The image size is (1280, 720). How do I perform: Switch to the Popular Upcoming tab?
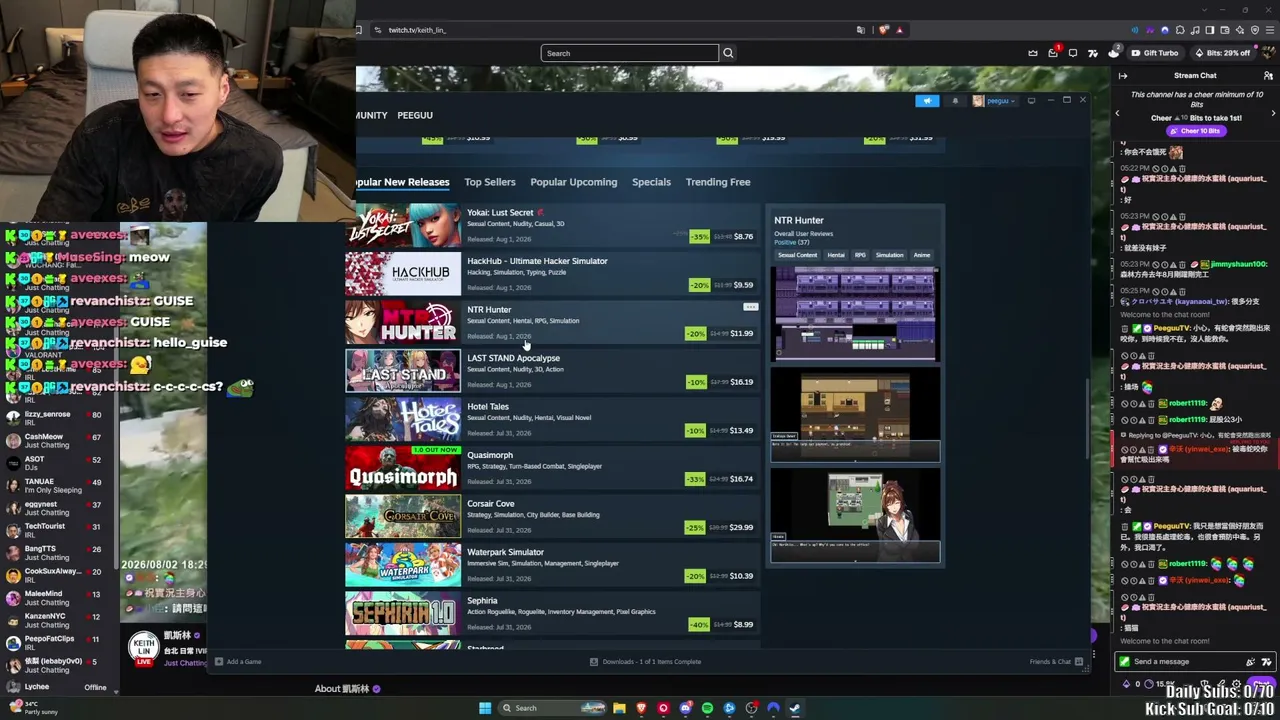pos(574,182)
